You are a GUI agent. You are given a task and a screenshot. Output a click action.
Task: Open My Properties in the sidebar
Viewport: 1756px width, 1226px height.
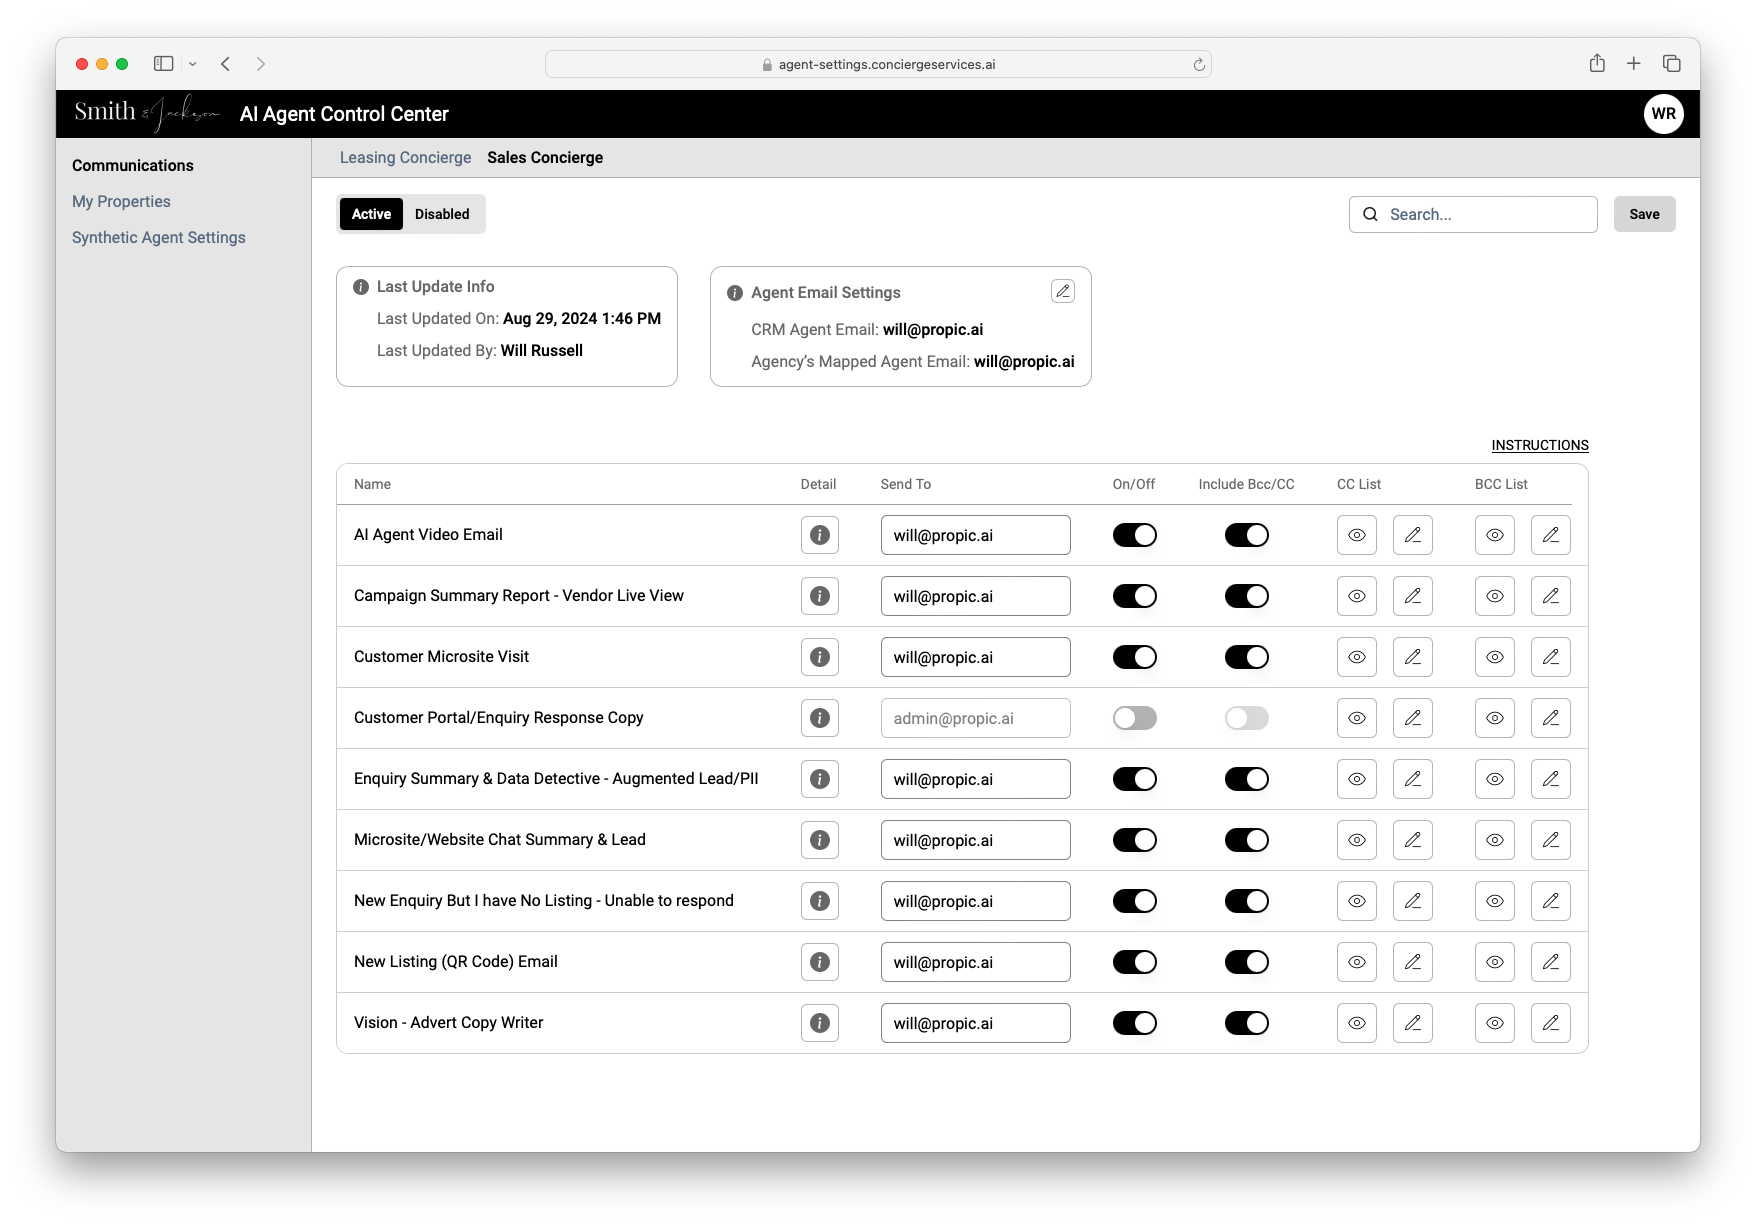point(121,201)
